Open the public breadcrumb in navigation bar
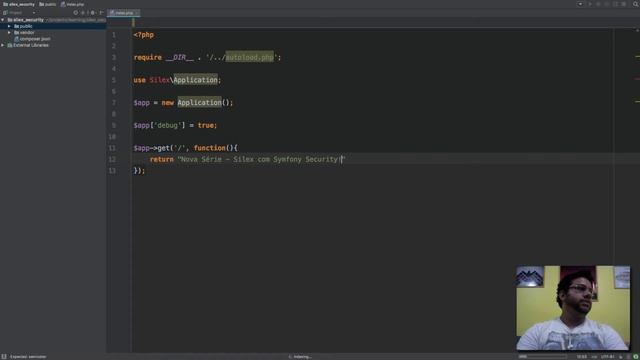The image size is (640, 360). tap(48, 4)
